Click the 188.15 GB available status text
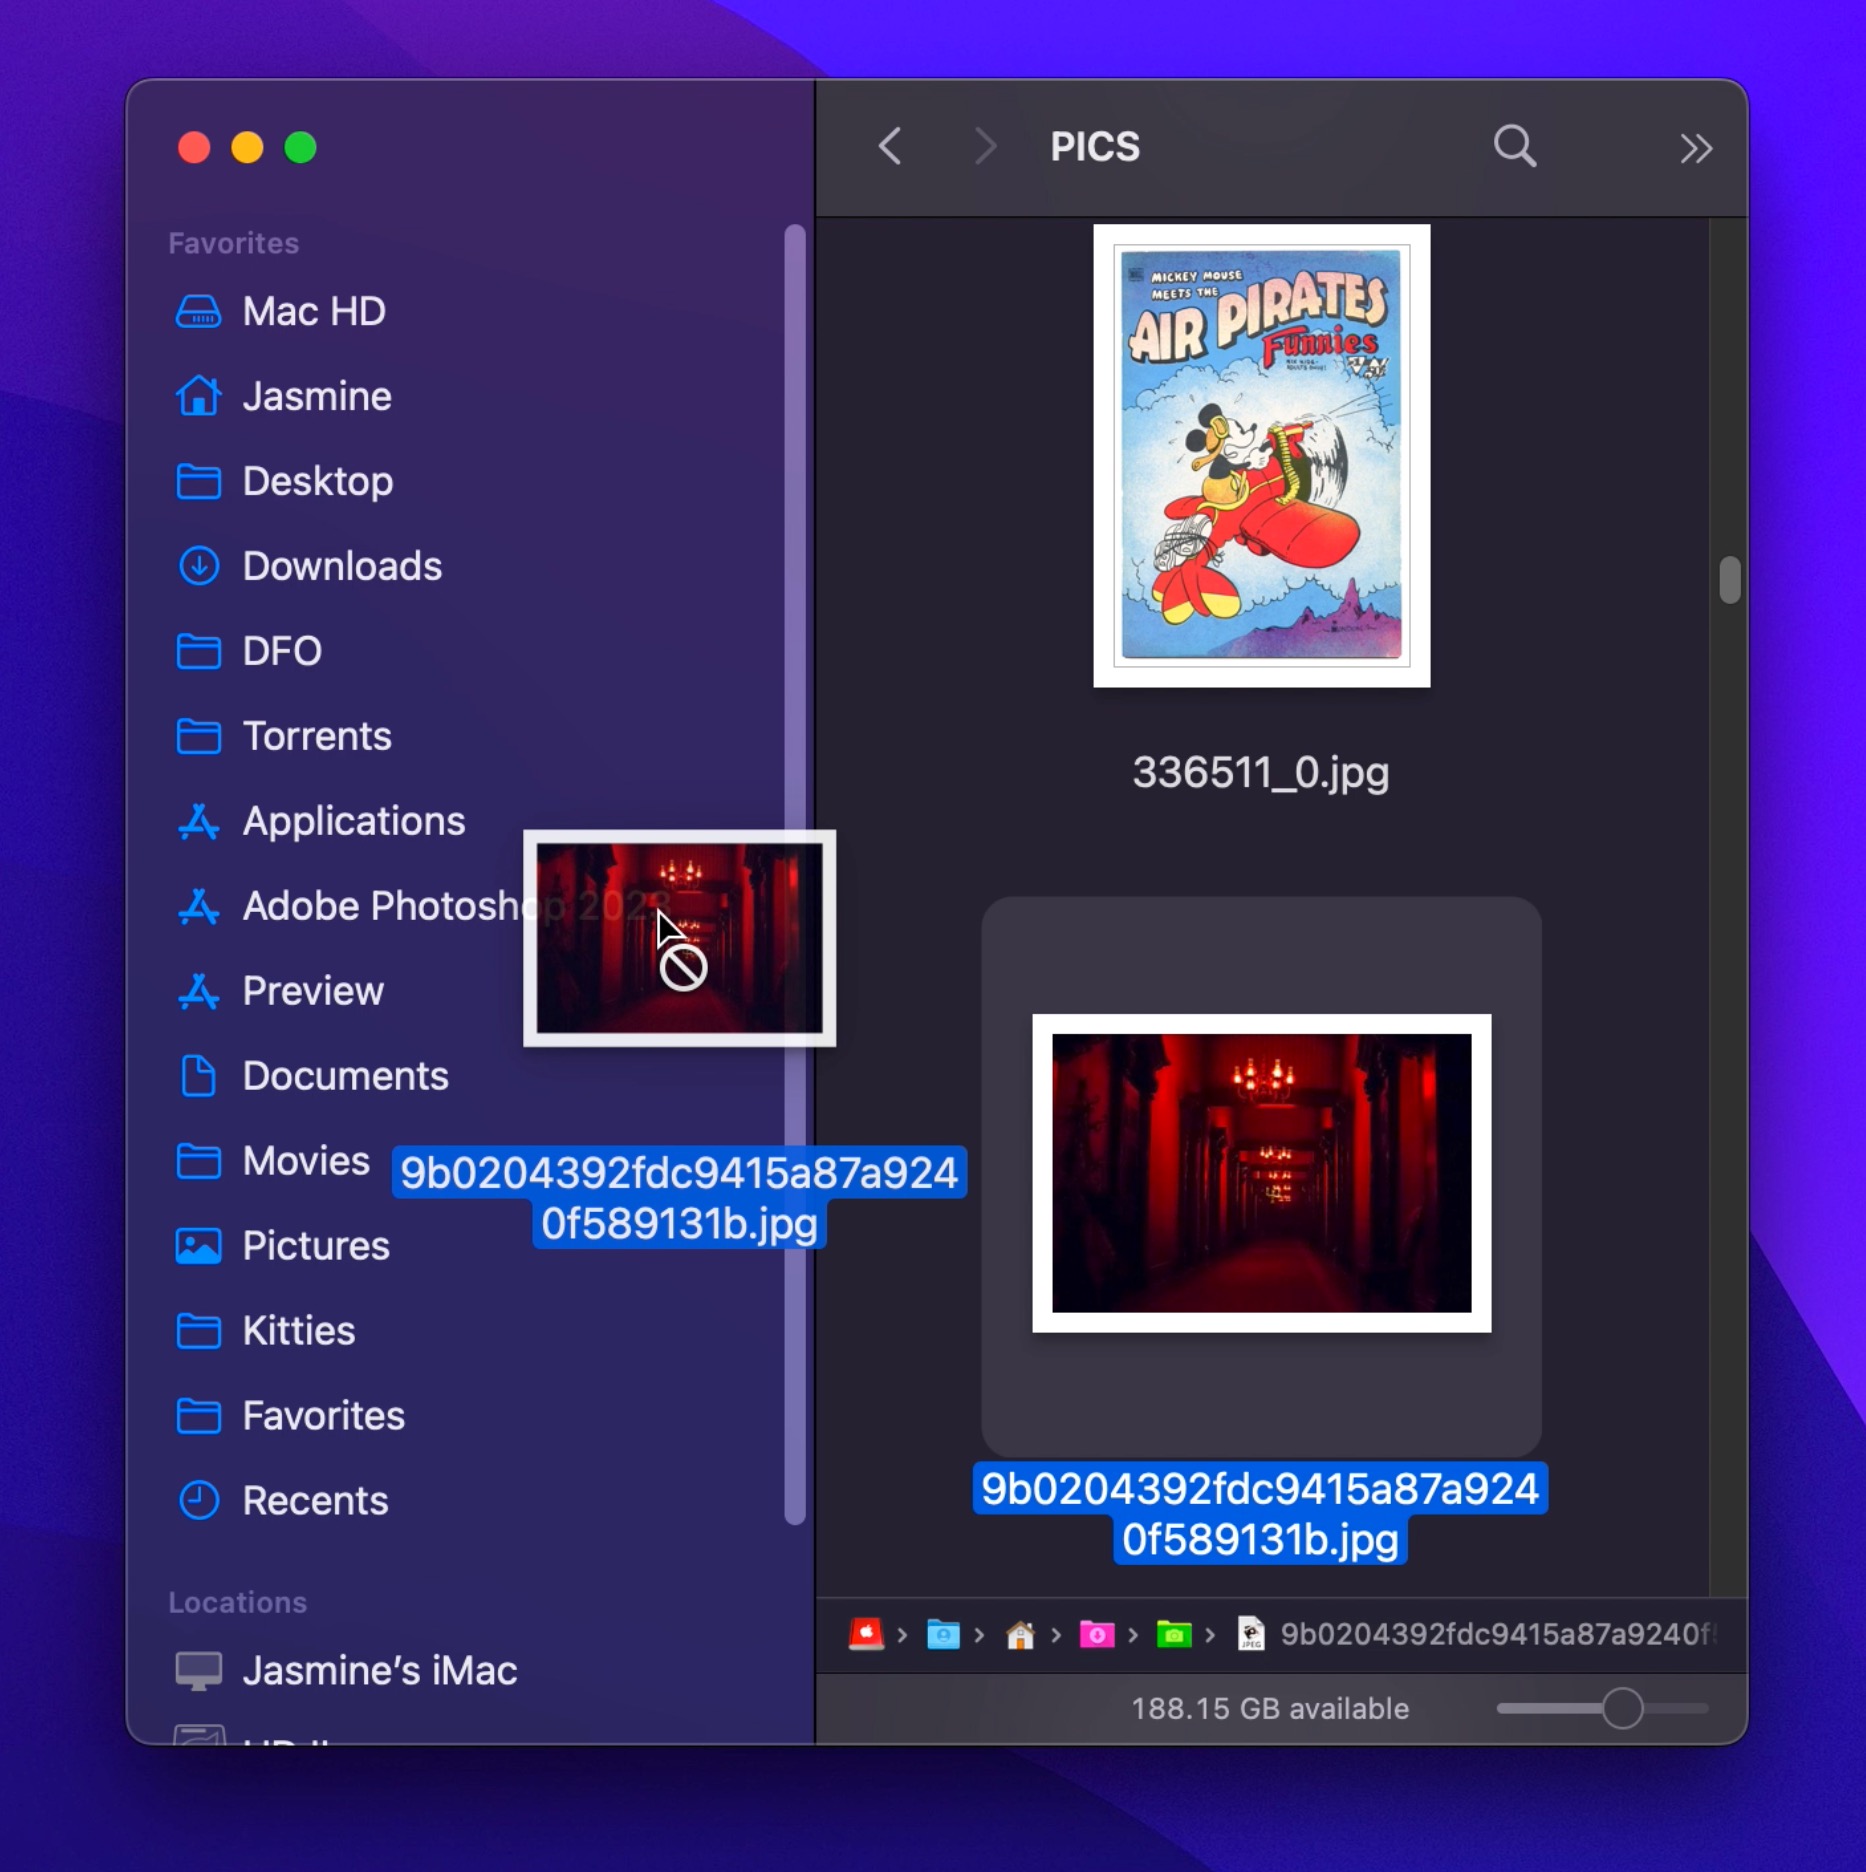This screenshot has height=1872, width=1866. 1270,1709
